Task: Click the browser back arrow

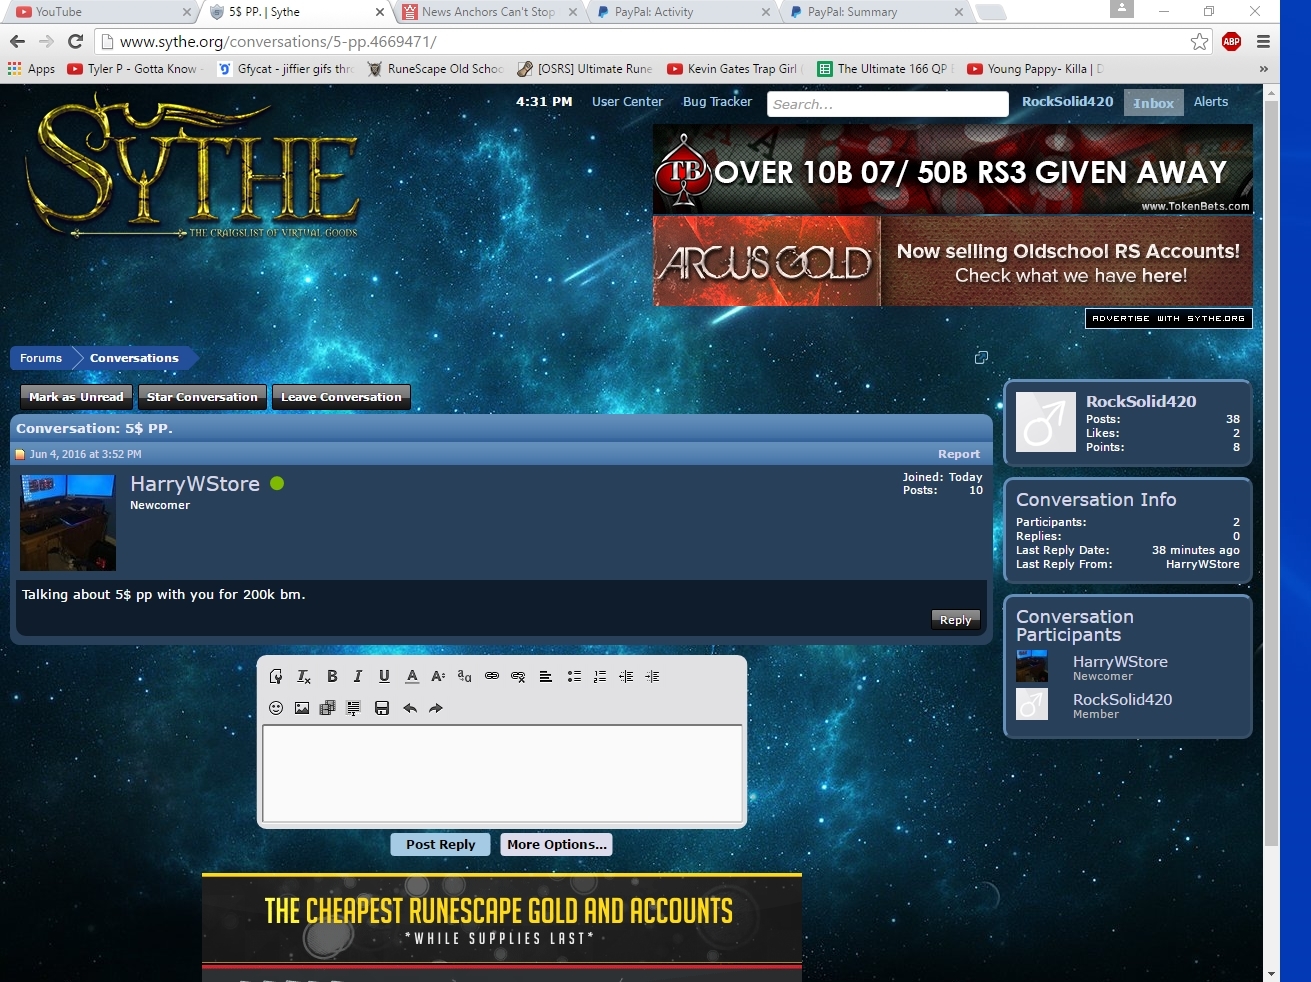Action: (x=17, y=41)
